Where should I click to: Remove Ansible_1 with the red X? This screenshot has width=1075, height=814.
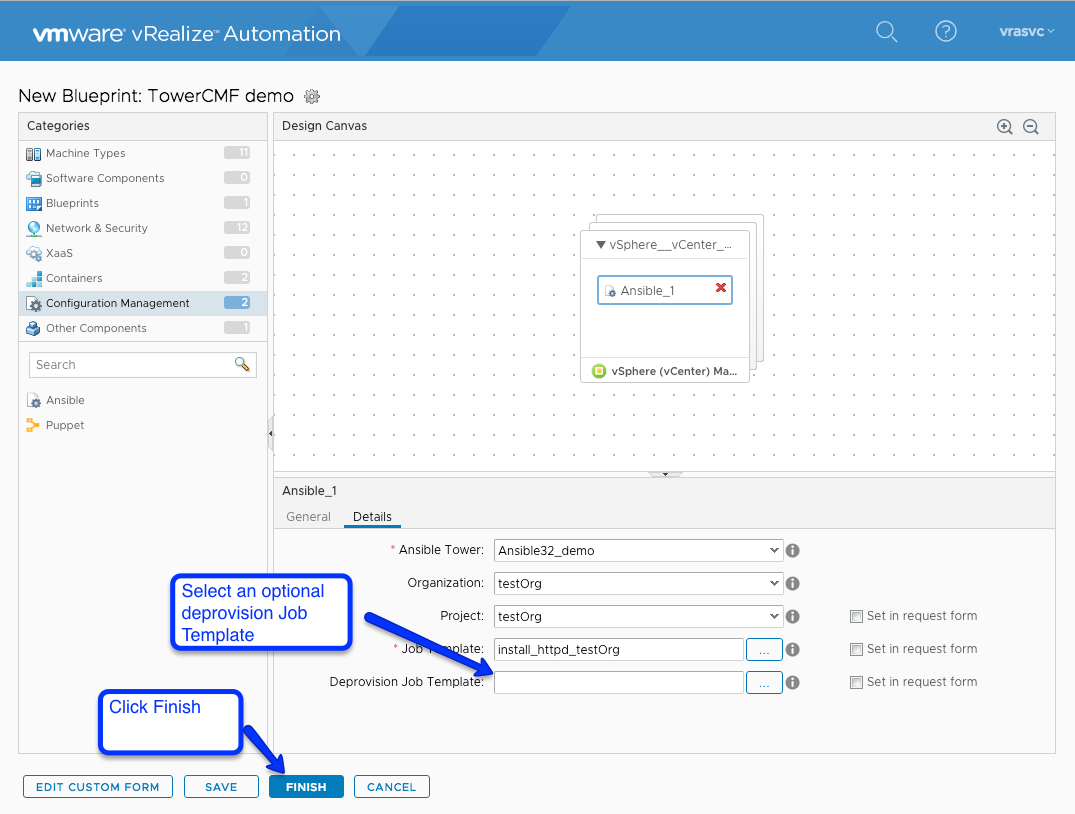click(721, 287)
